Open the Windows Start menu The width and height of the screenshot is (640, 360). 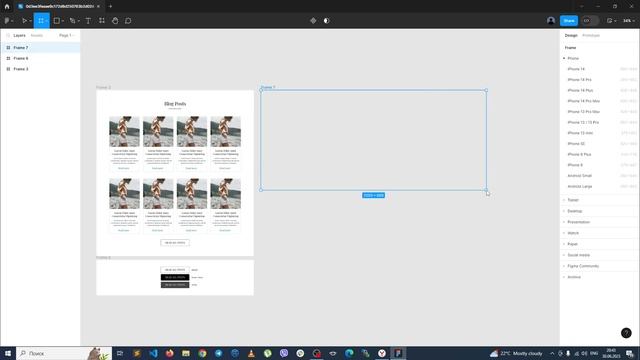click(x=8, y=353)
